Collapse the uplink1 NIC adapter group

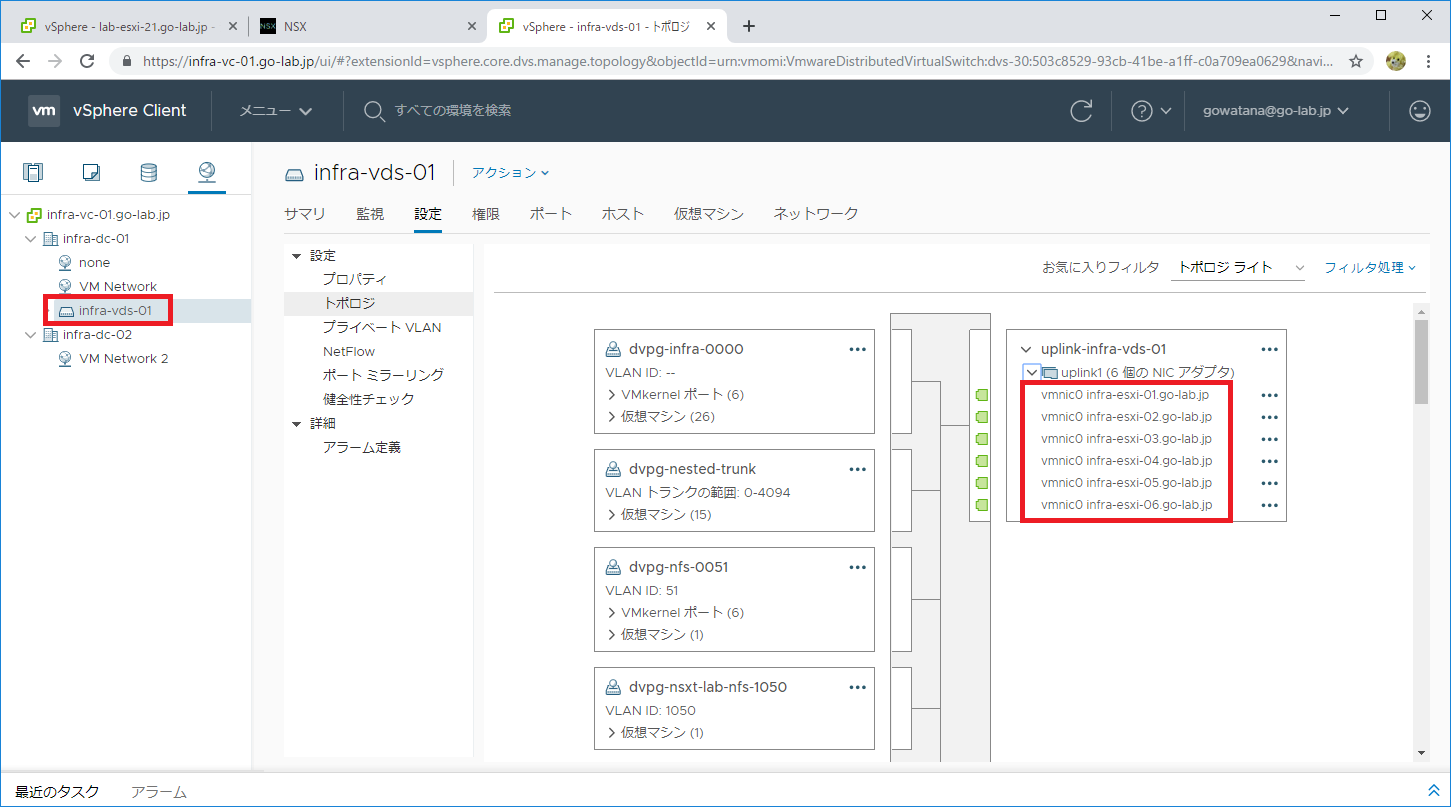[x=1032, y=372]
